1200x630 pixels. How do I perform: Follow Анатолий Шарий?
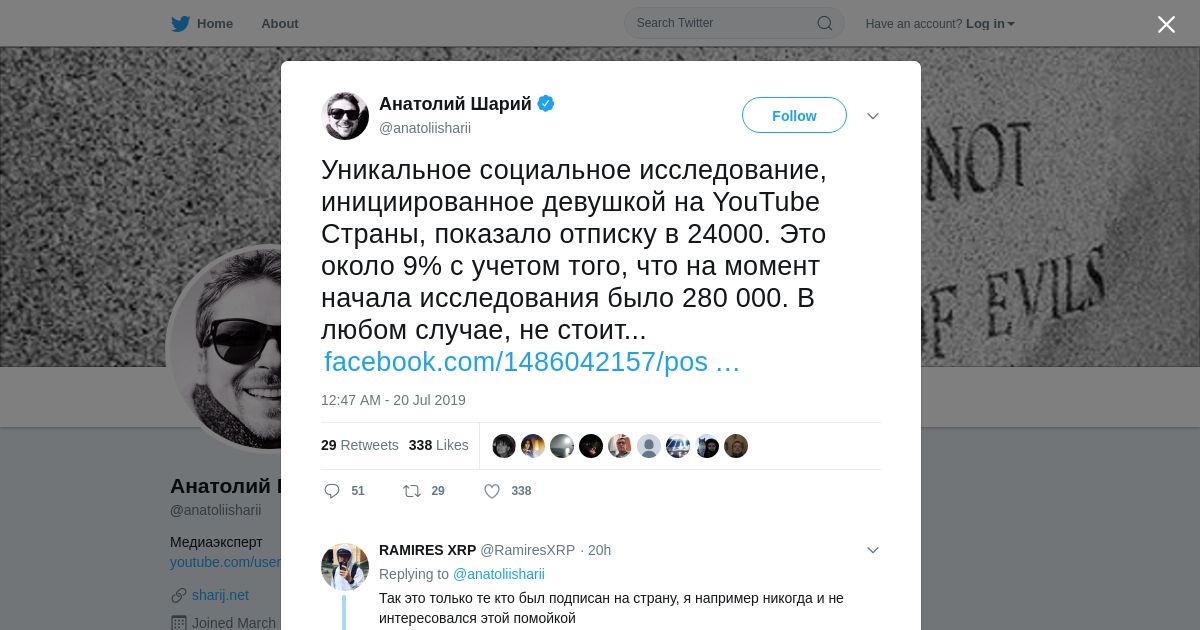point(794,115)
